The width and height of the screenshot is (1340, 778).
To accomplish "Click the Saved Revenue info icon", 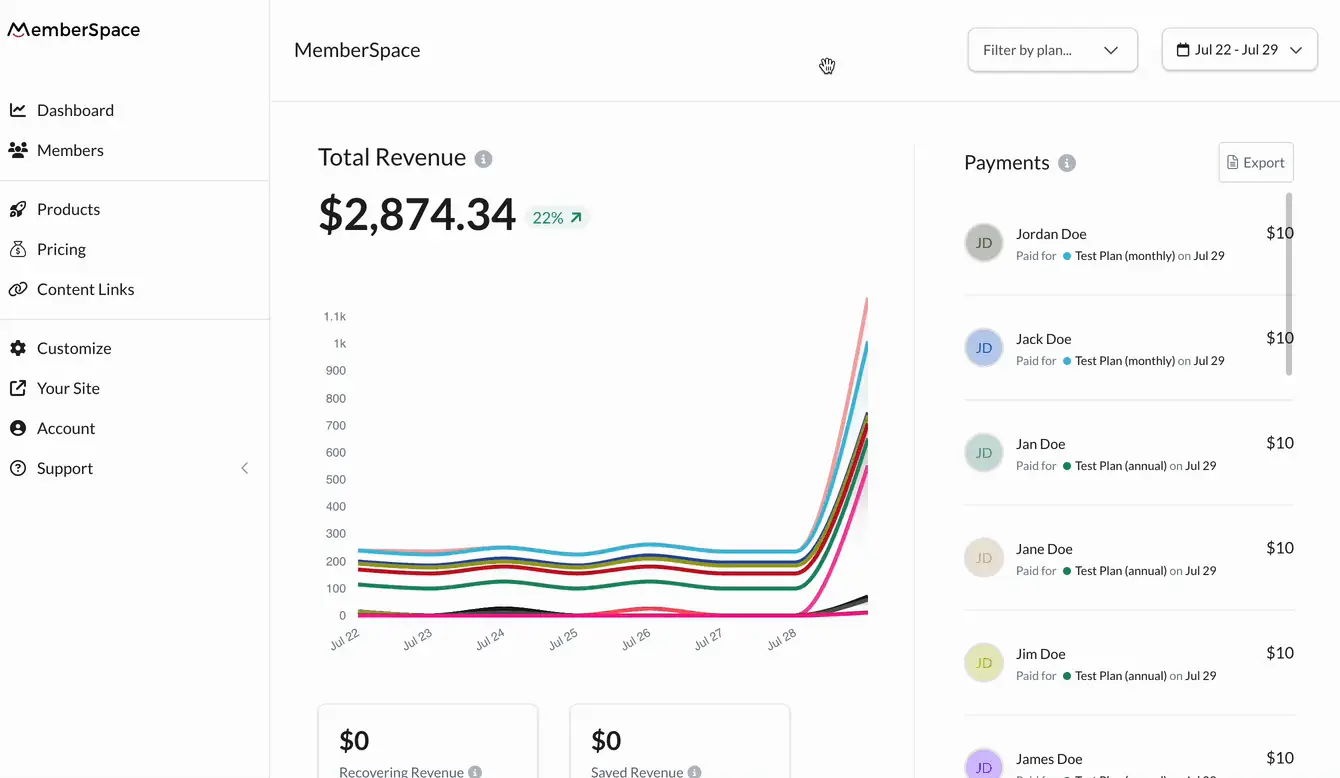I will 694,772.
